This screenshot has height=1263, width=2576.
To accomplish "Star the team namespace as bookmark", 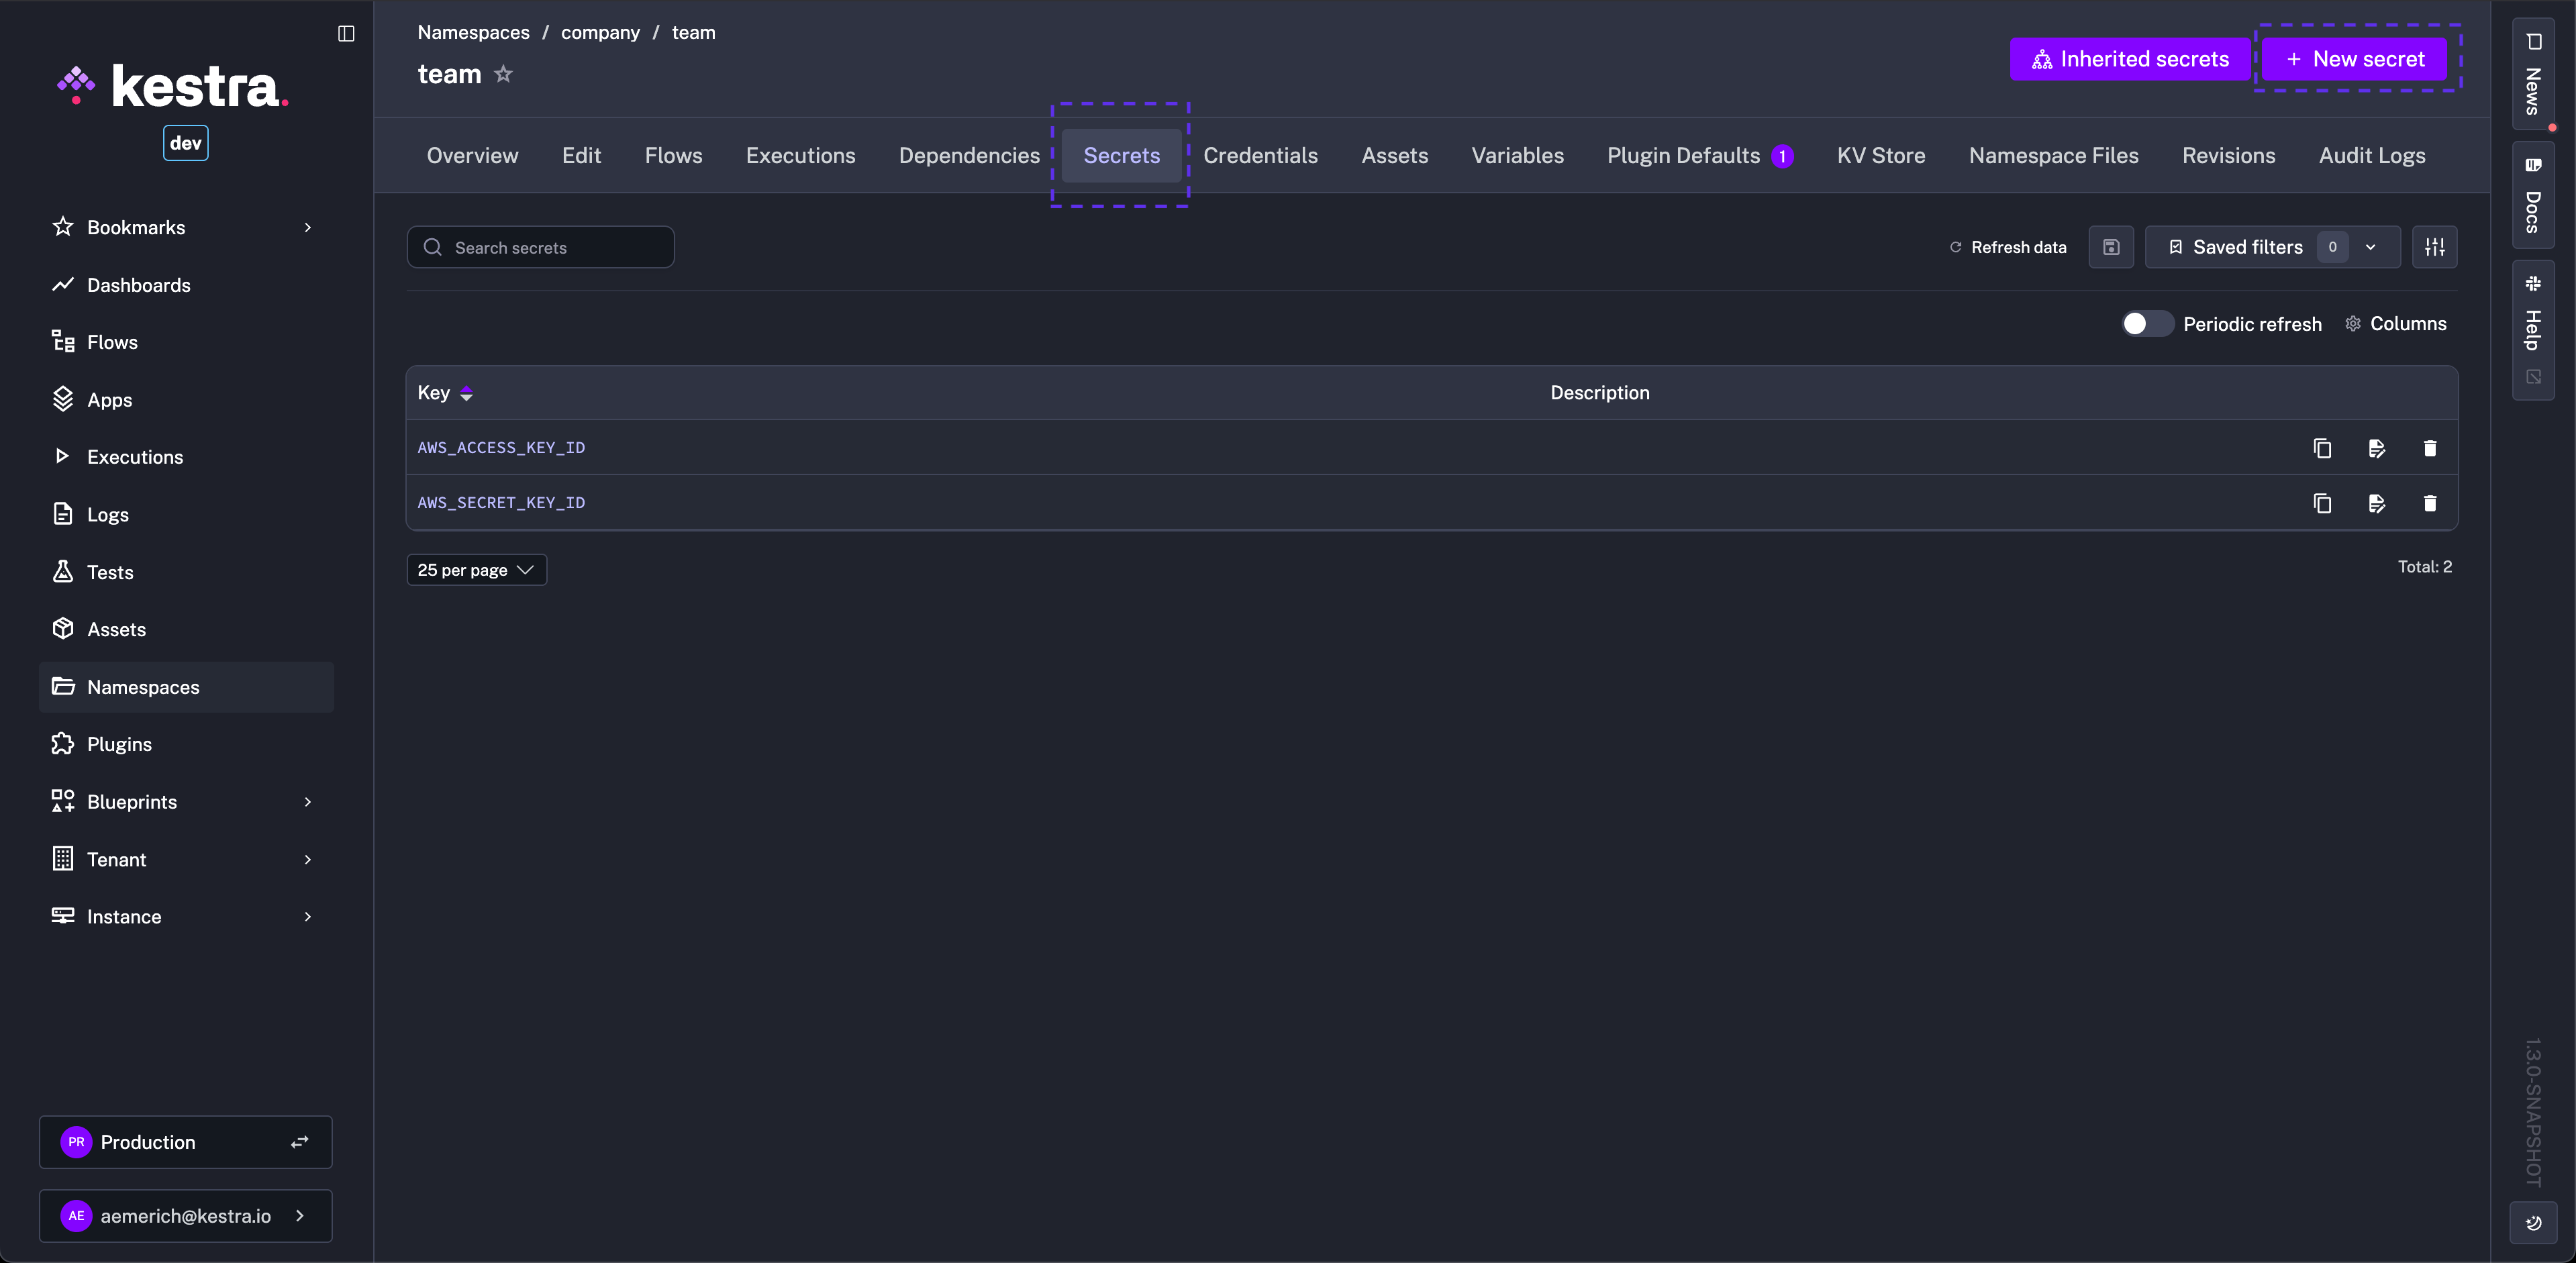I will tap(503, 74).
